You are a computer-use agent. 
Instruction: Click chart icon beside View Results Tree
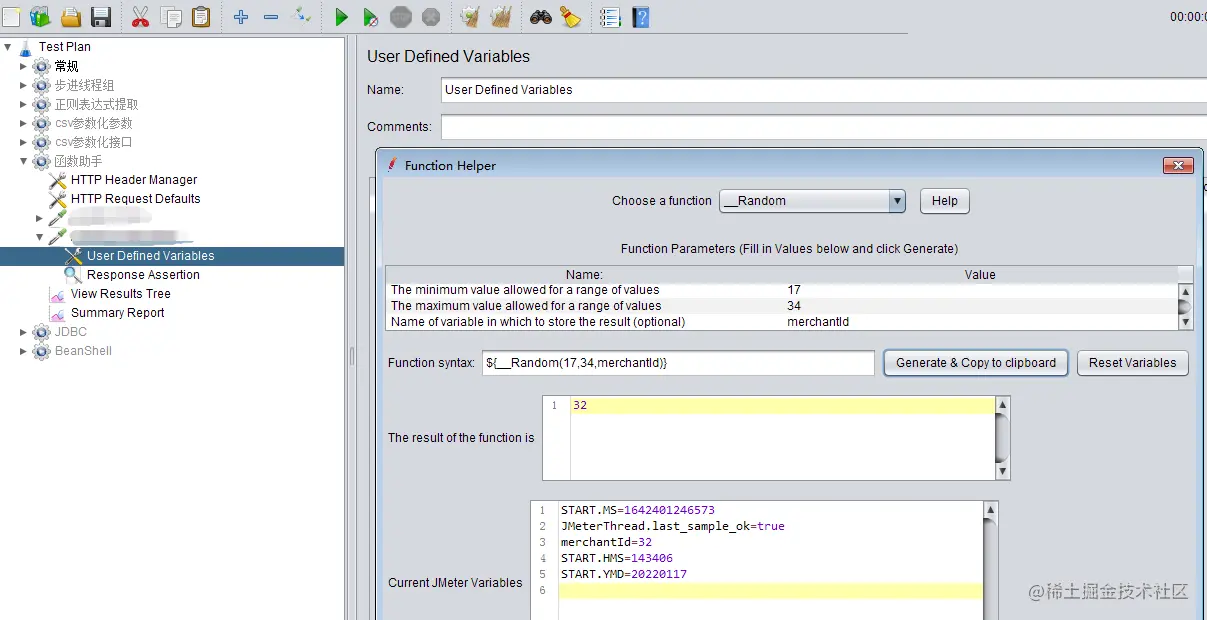[x=57, y=294]
